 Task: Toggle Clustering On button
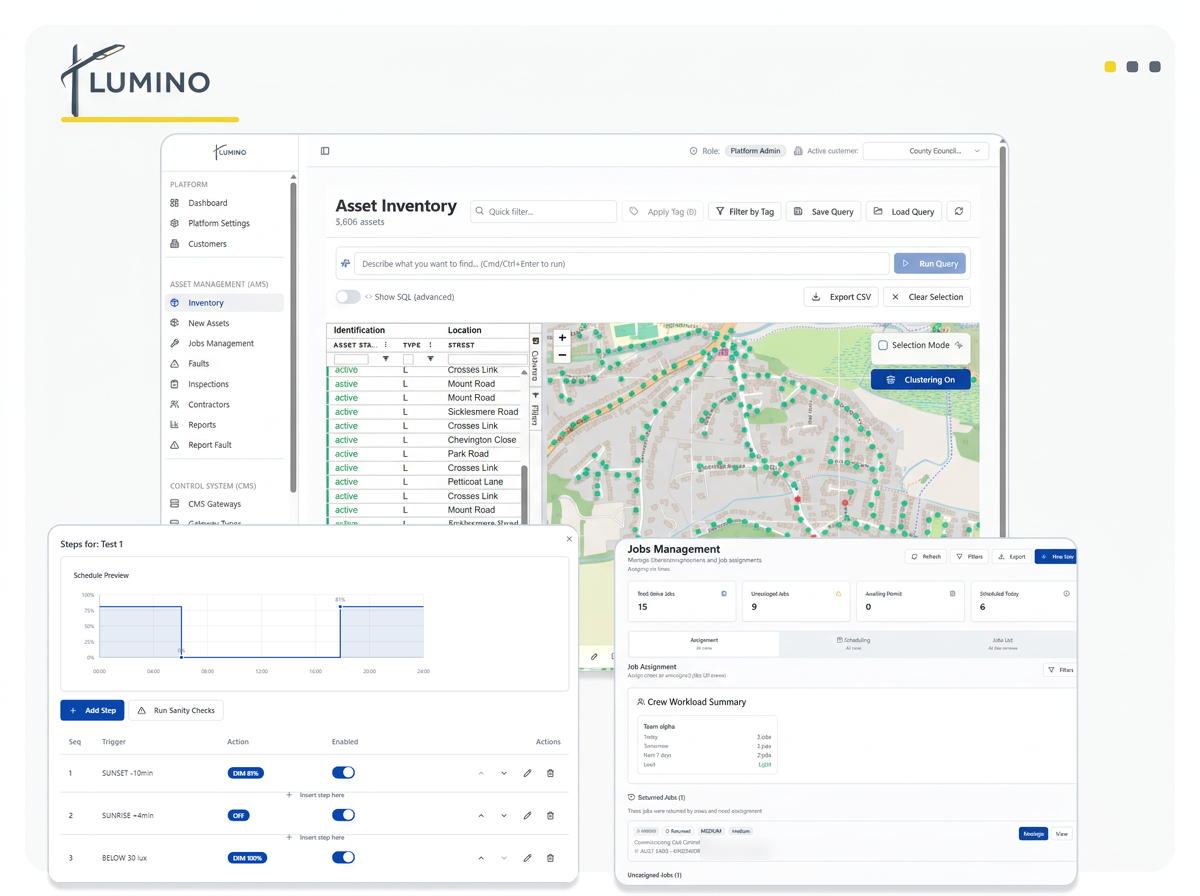pos(920,380)
